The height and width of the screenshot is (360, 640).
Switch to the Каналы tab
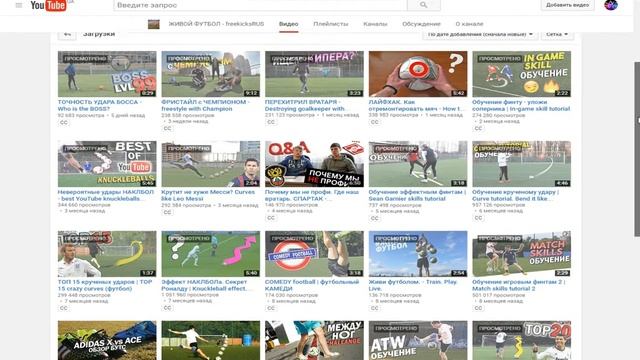[x=375, y=24]
